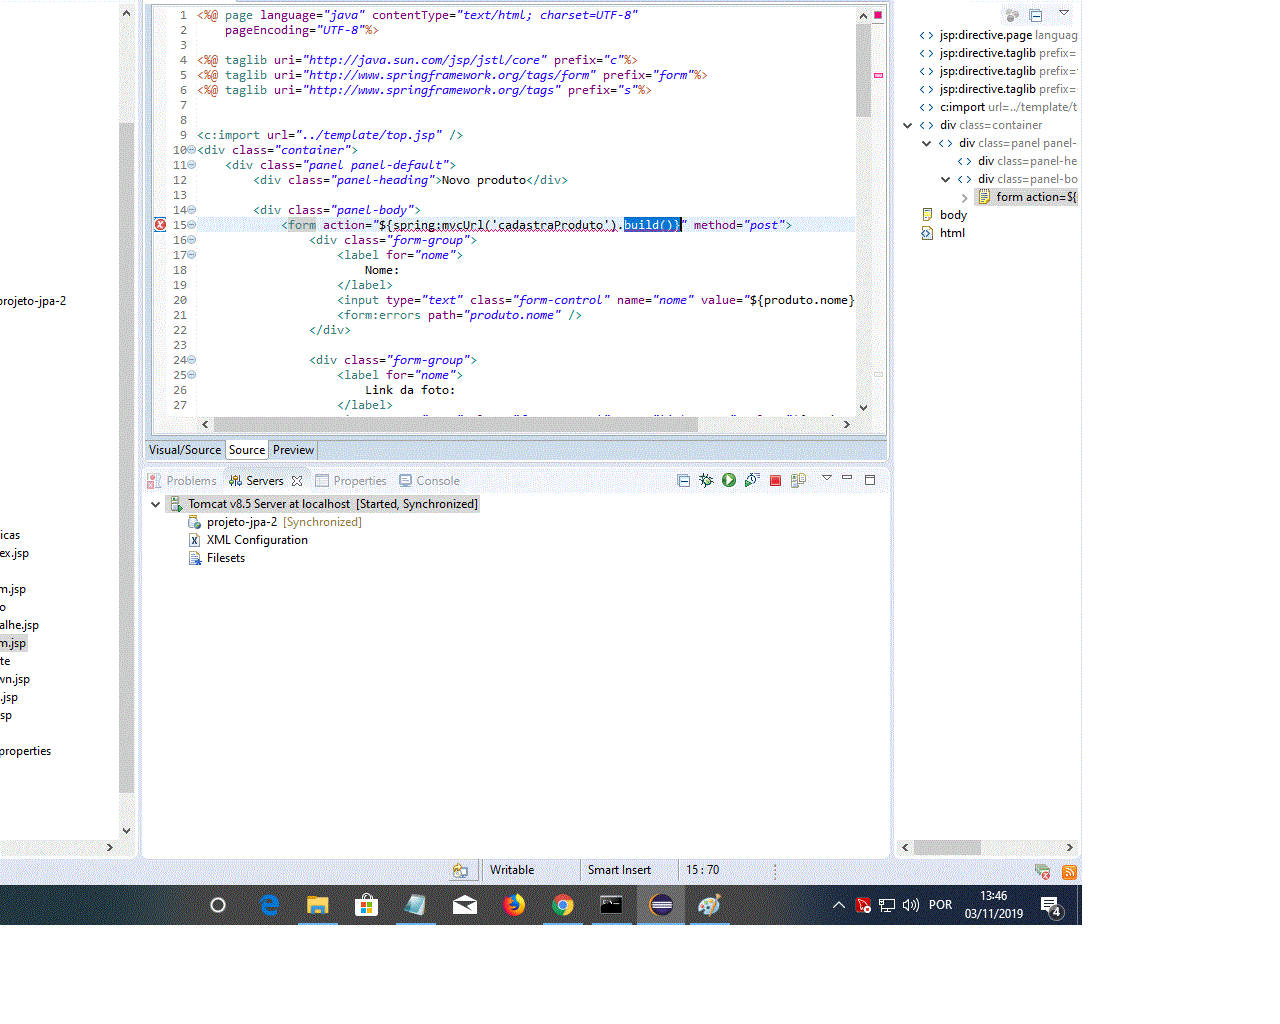The image size is (1280, 1024).
Task: Click the red error indicator atop the overview ruler
Action: [x=878, y=15]
